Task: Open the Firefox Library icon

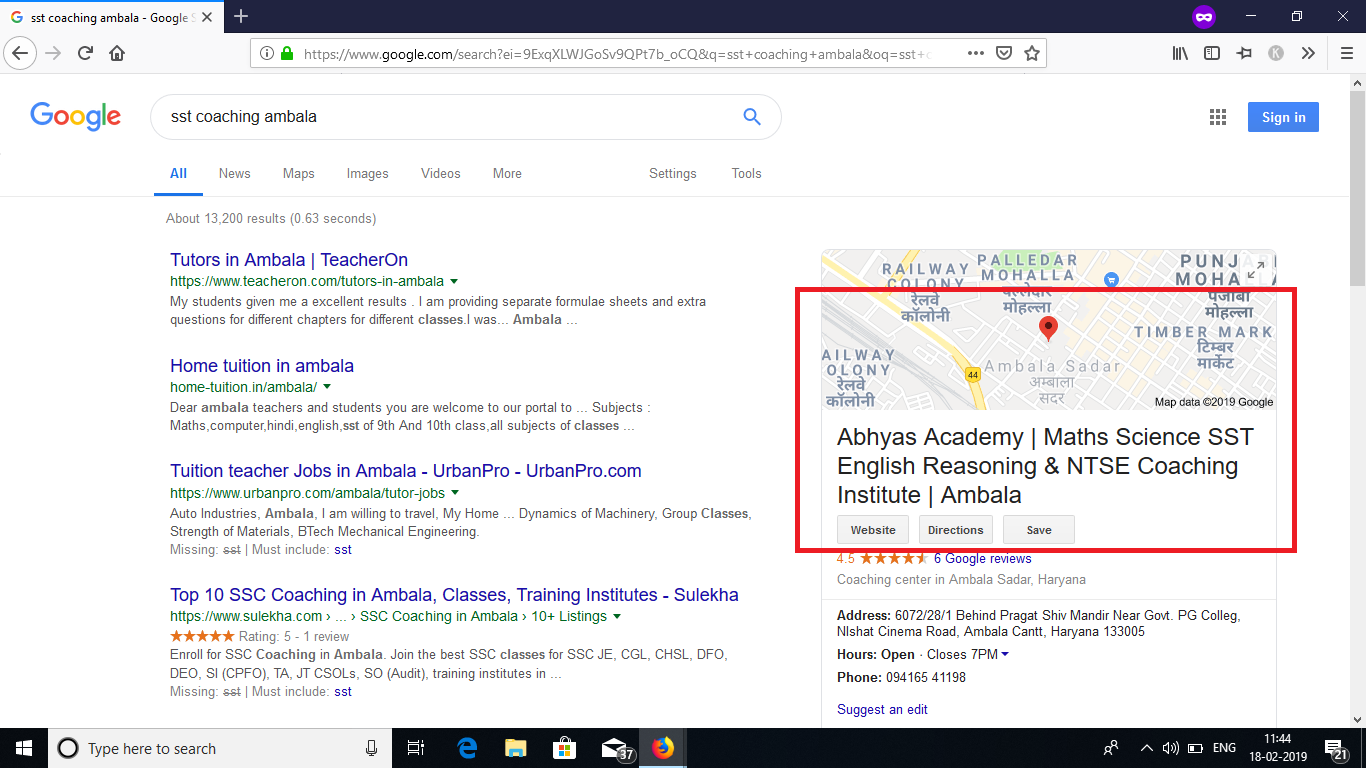Action: tap(1180, 54)
